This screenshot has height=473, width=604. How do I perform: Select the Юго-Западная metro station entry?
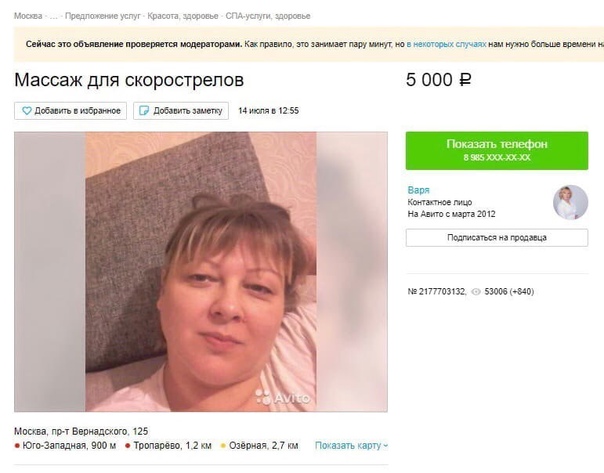click(x=65, y=446)
